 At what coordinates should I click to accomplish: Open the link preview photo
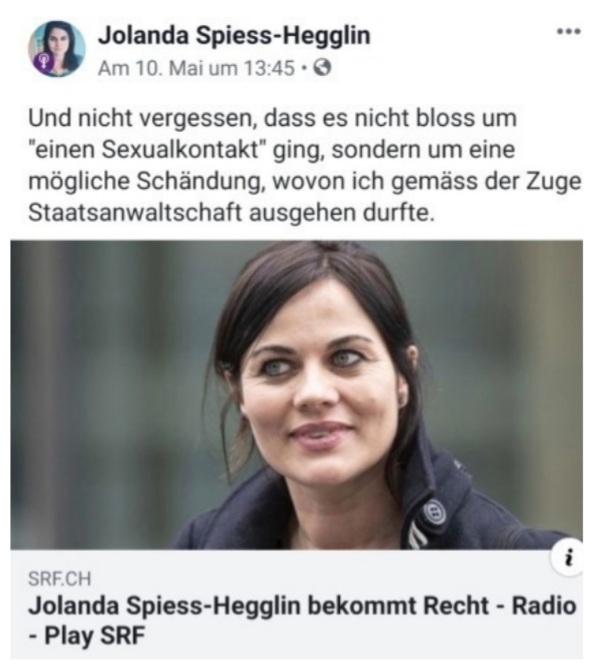tap(296, 395)
